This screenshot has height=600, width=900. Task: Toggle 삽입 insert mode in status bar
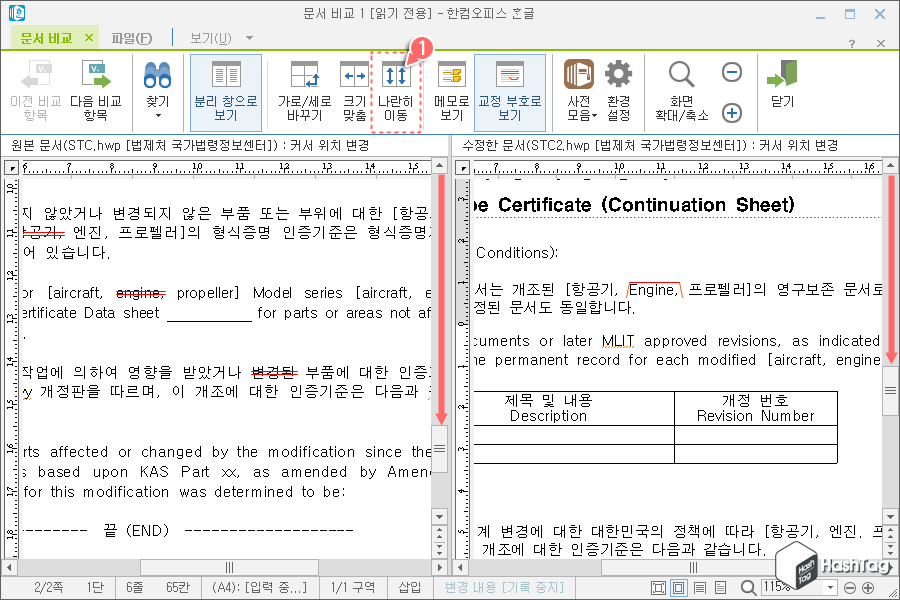tap(409, 588)
